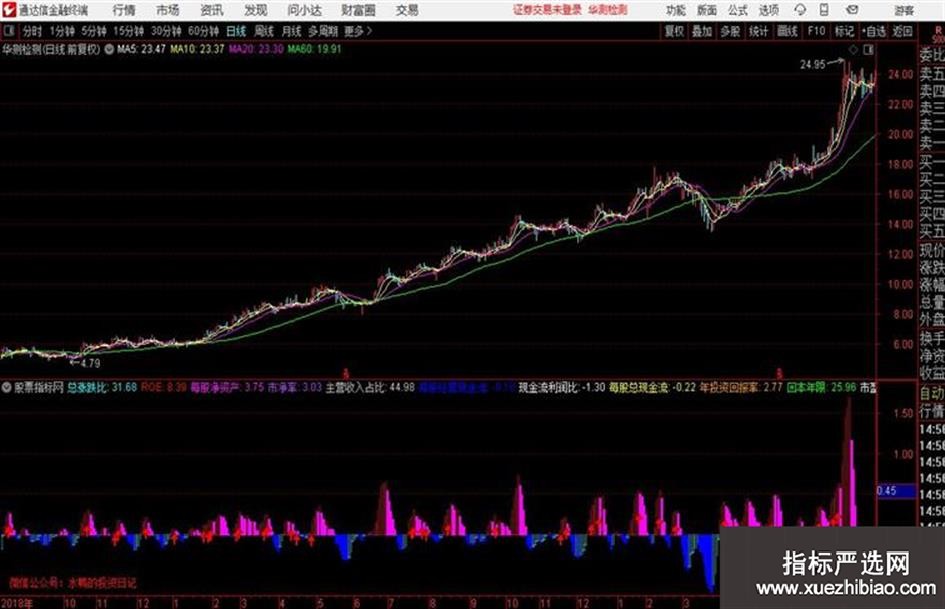945x609 pixels.
Task: Switch to the 15分钟 period tab
Action: pos(129,31)
